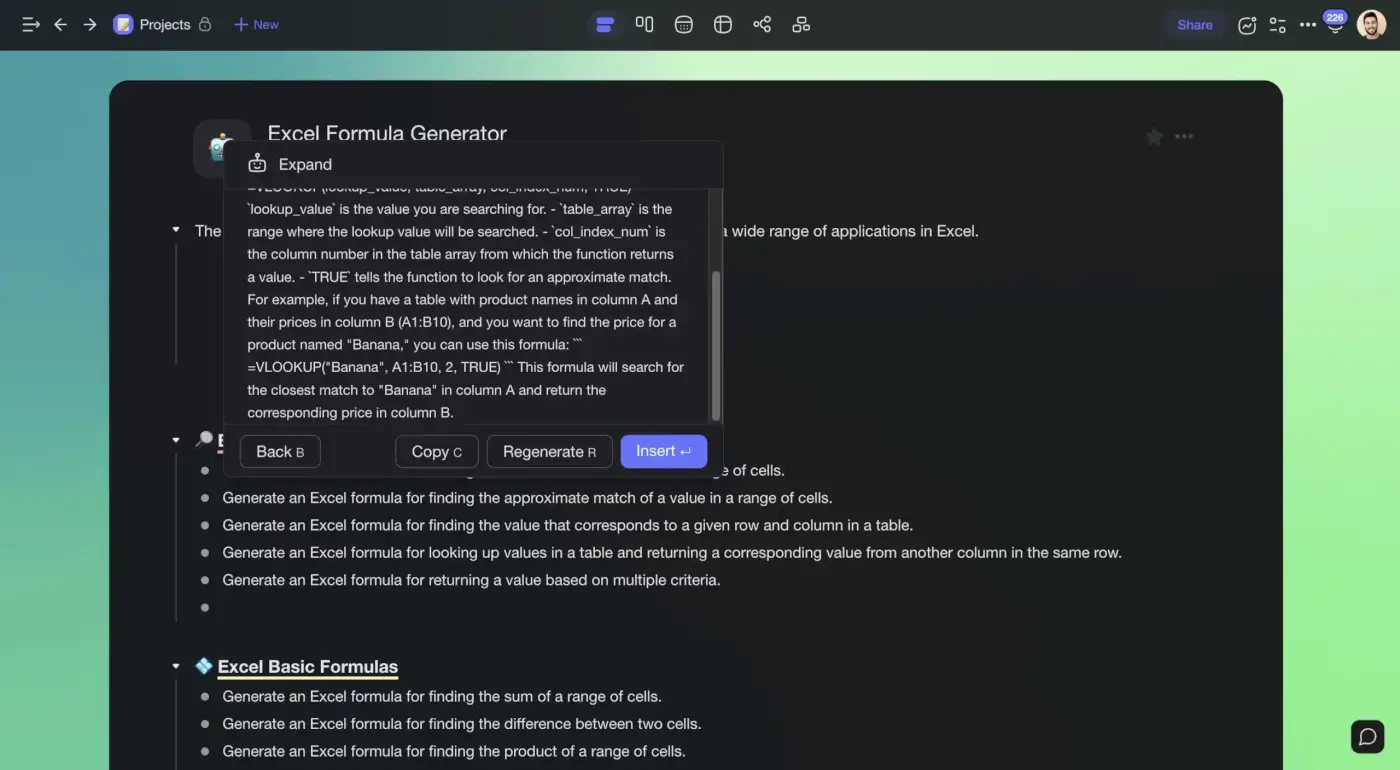Open the calendar view icon
This screenshot has width=1400, height=770.
click(683, 24)
